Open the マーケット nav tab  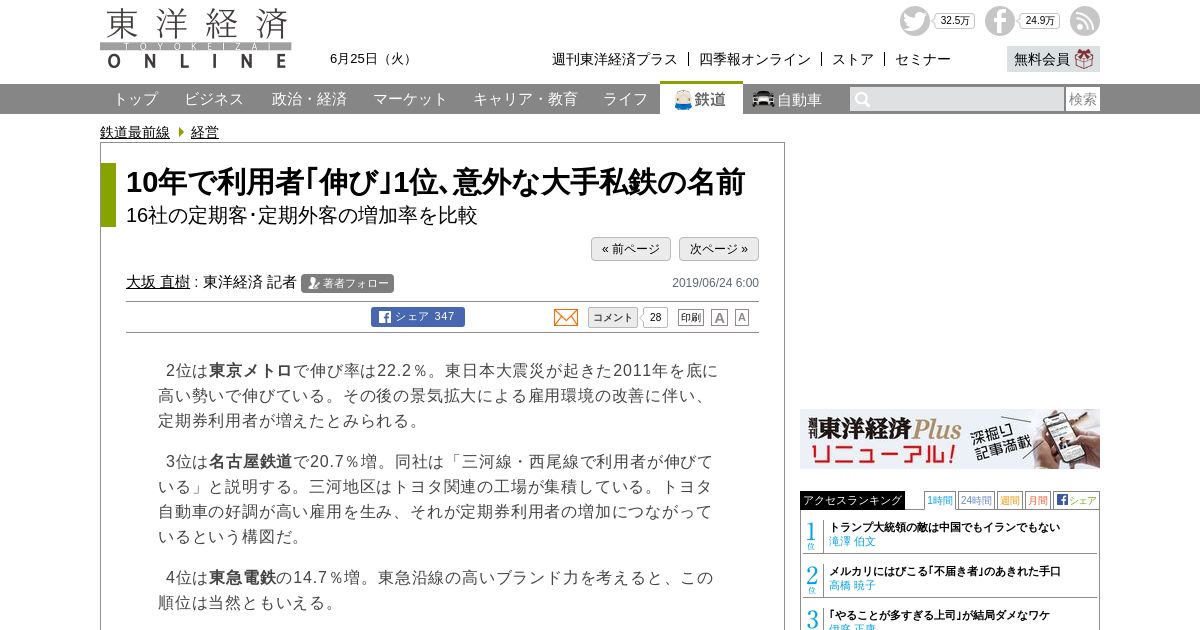[410, 99]
